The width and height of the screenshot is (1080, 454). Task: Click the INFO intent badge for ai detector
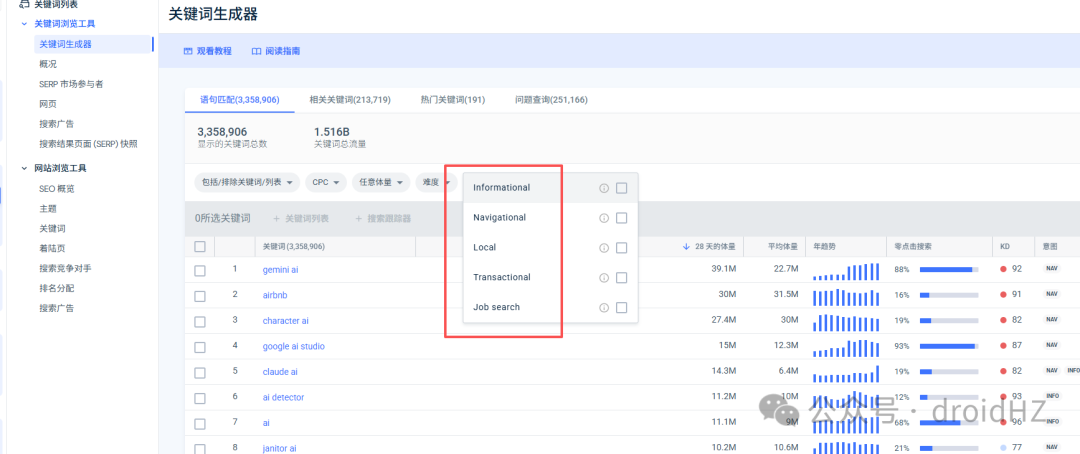pyautogui.click(x=1052, y=396)
